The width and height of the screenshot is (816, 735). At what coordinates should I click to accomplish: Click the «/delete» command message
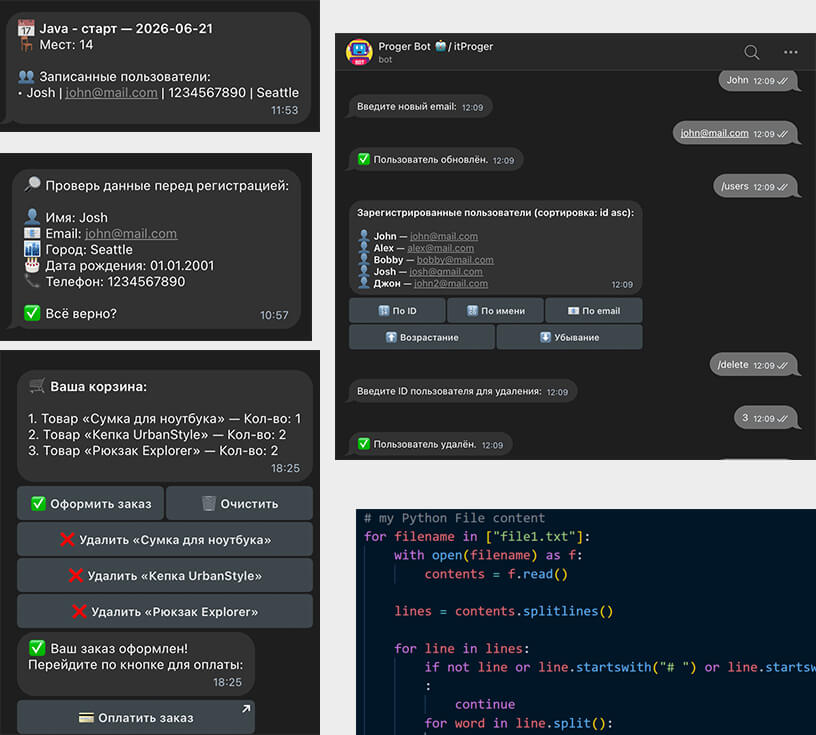[753, 365]
